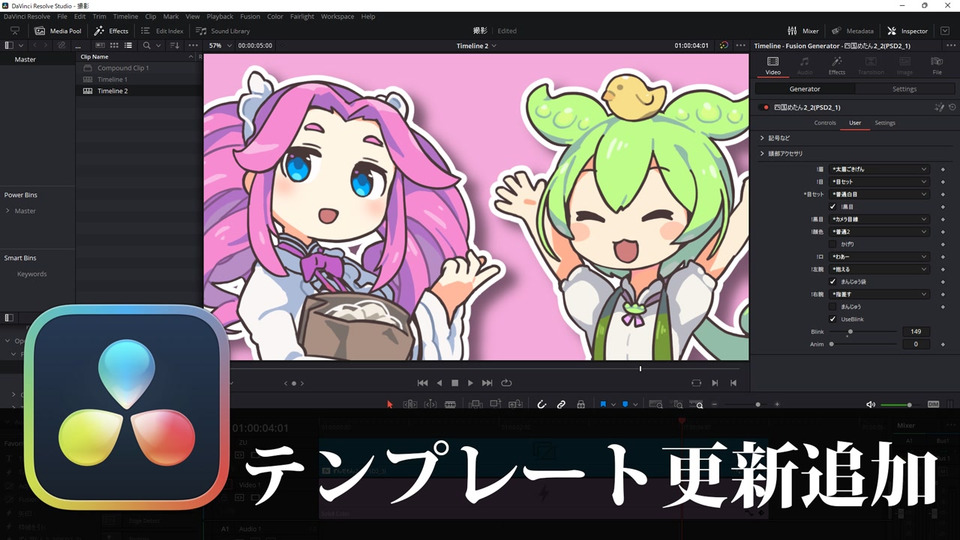Click the media pool sort icon
960x540 pixels.
point(174,45)
